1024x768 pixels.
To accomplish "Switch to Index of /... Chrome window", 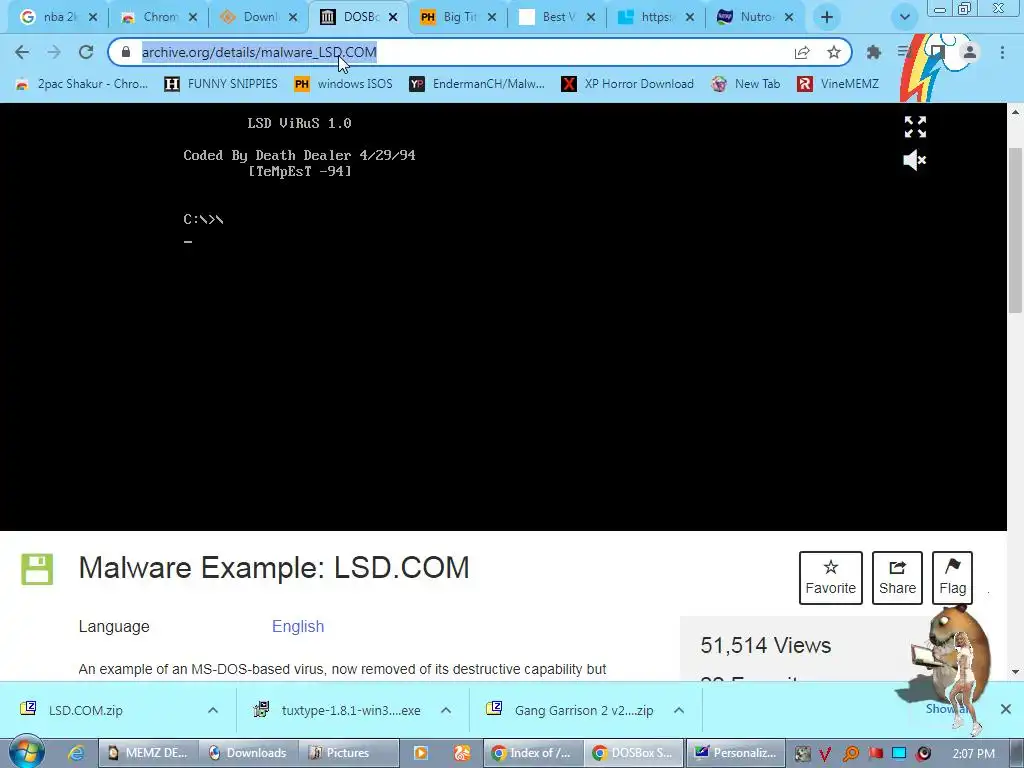I will [533, 753].
